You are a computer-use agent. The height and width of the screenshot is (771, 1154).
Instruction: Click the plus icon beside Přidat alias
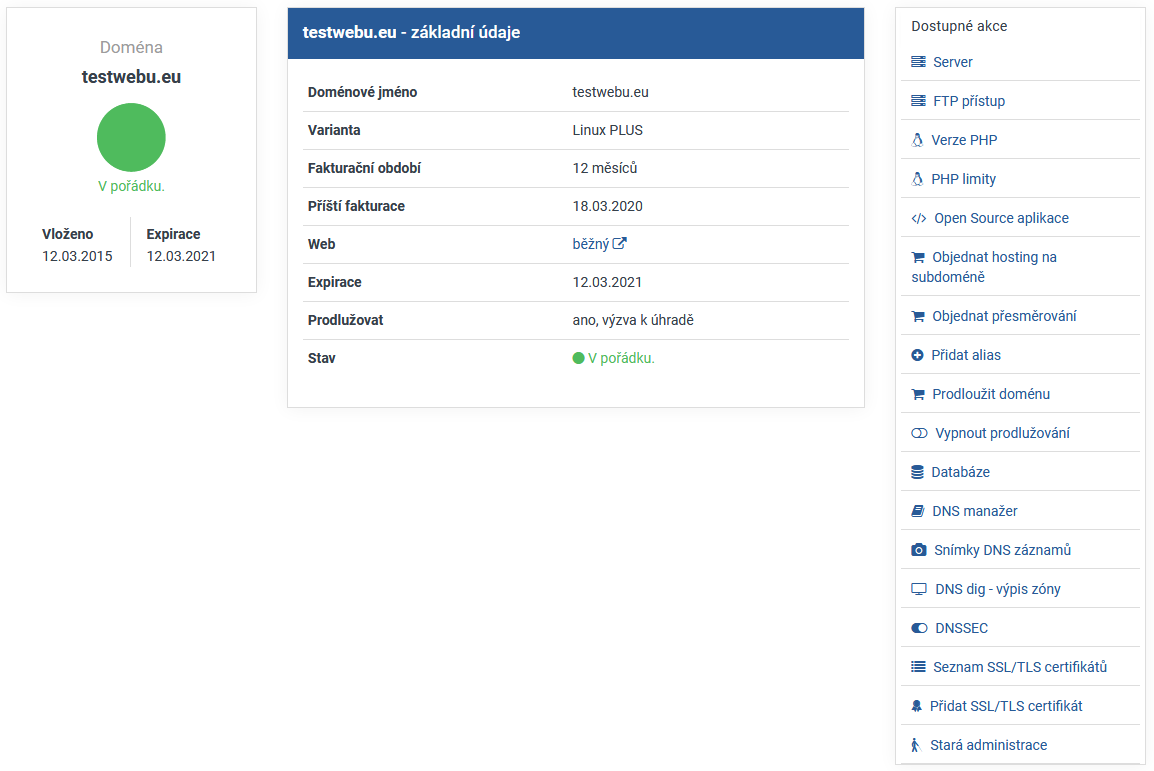pyautogui.click(x=918, y=355)
